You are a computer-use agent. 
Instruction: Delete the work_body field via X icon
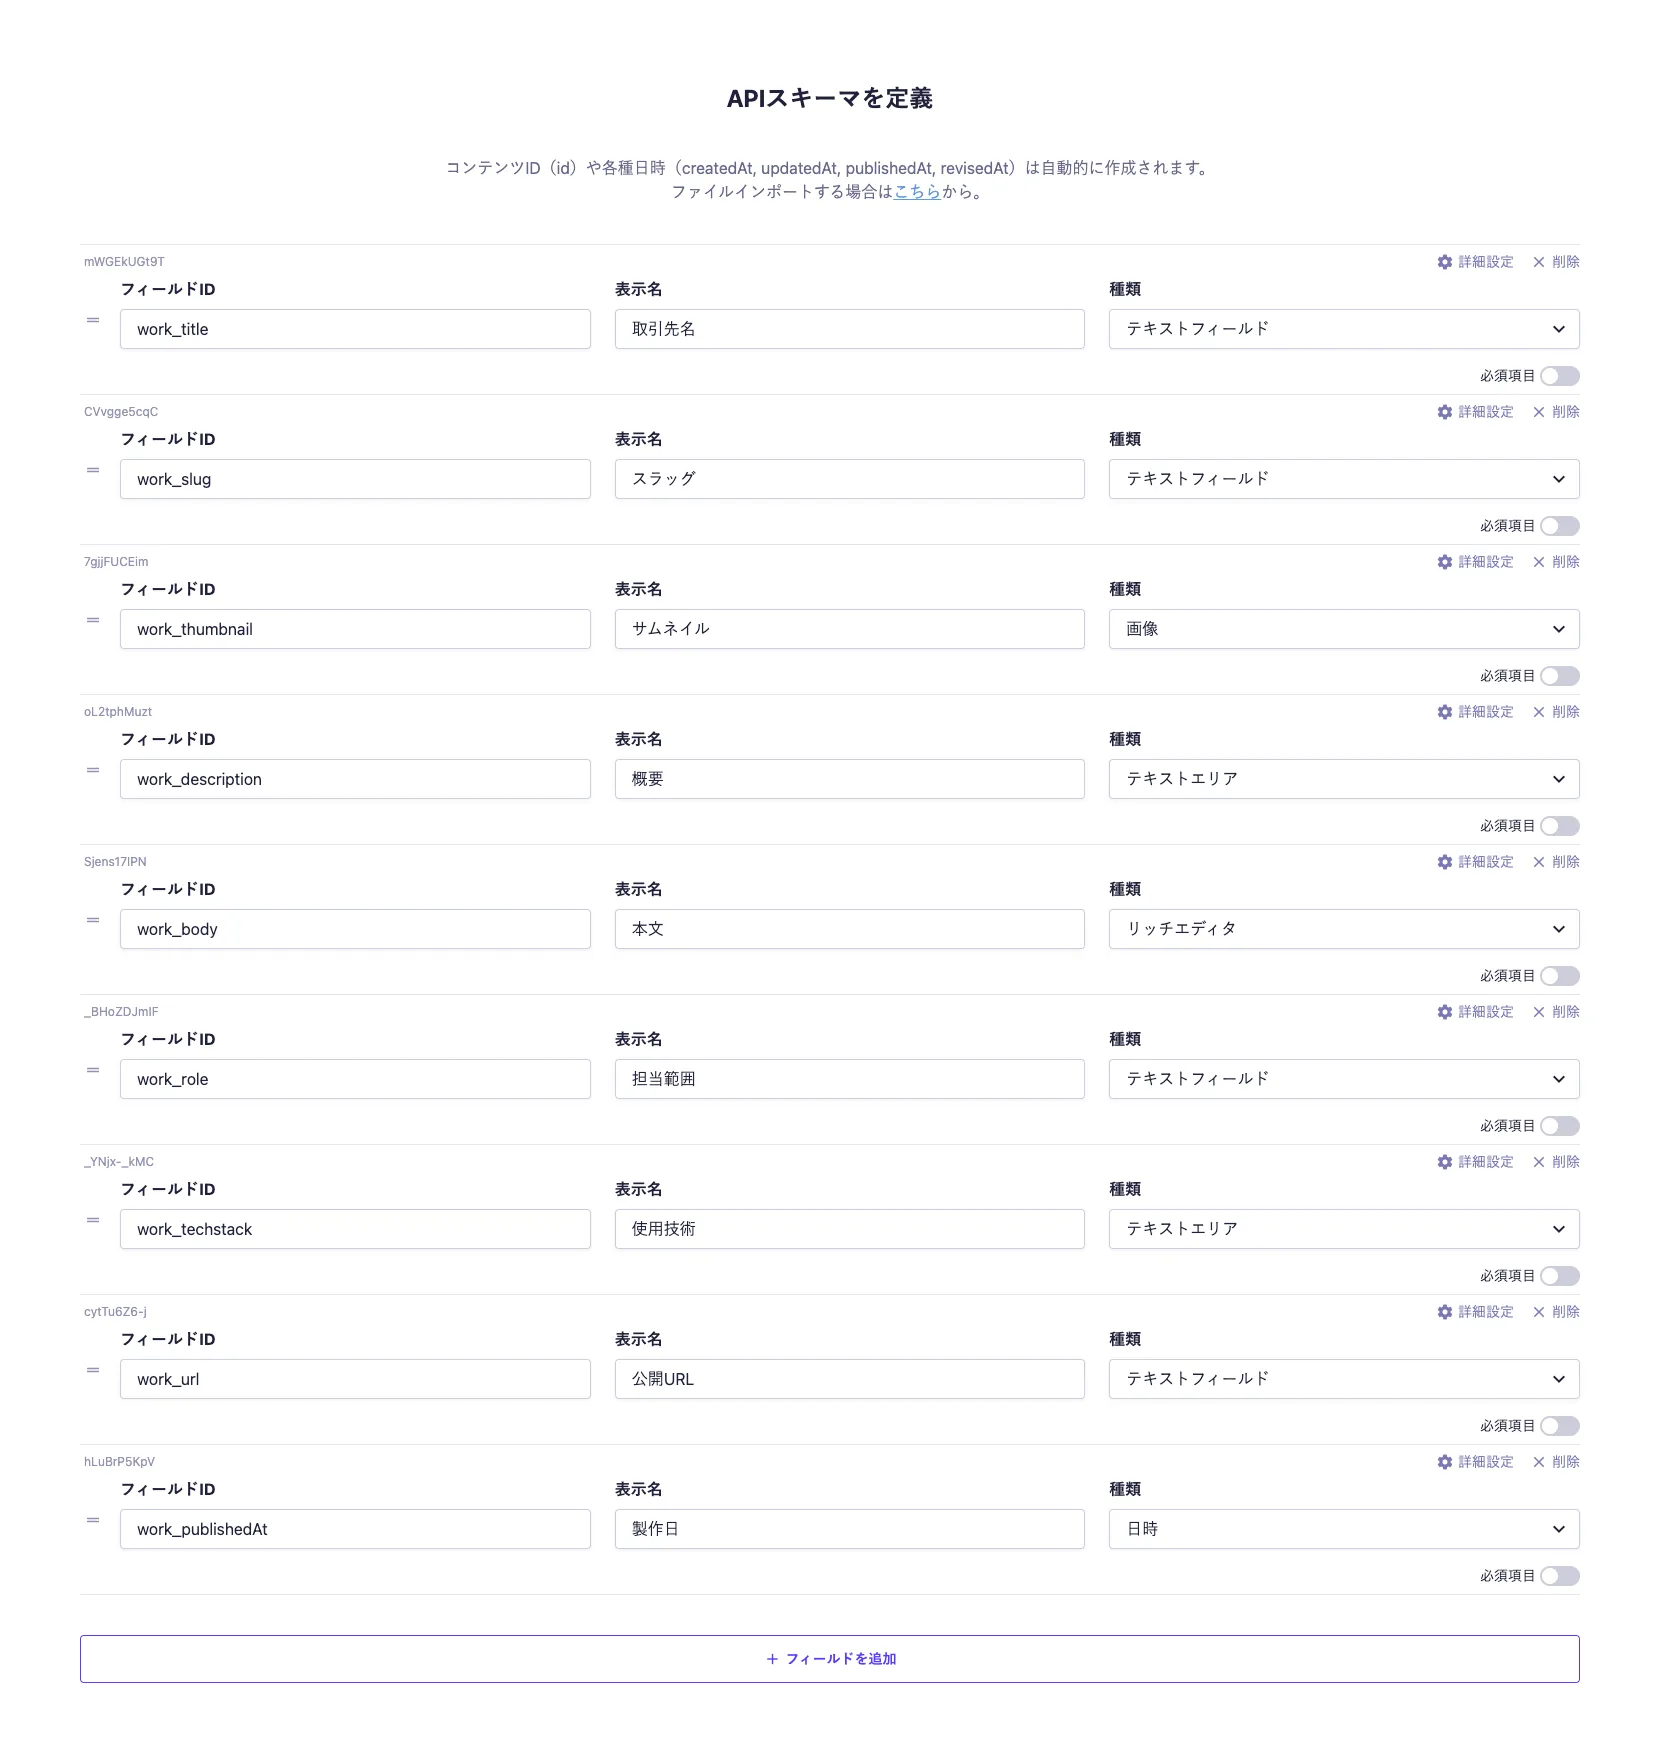coord(1539,862)
